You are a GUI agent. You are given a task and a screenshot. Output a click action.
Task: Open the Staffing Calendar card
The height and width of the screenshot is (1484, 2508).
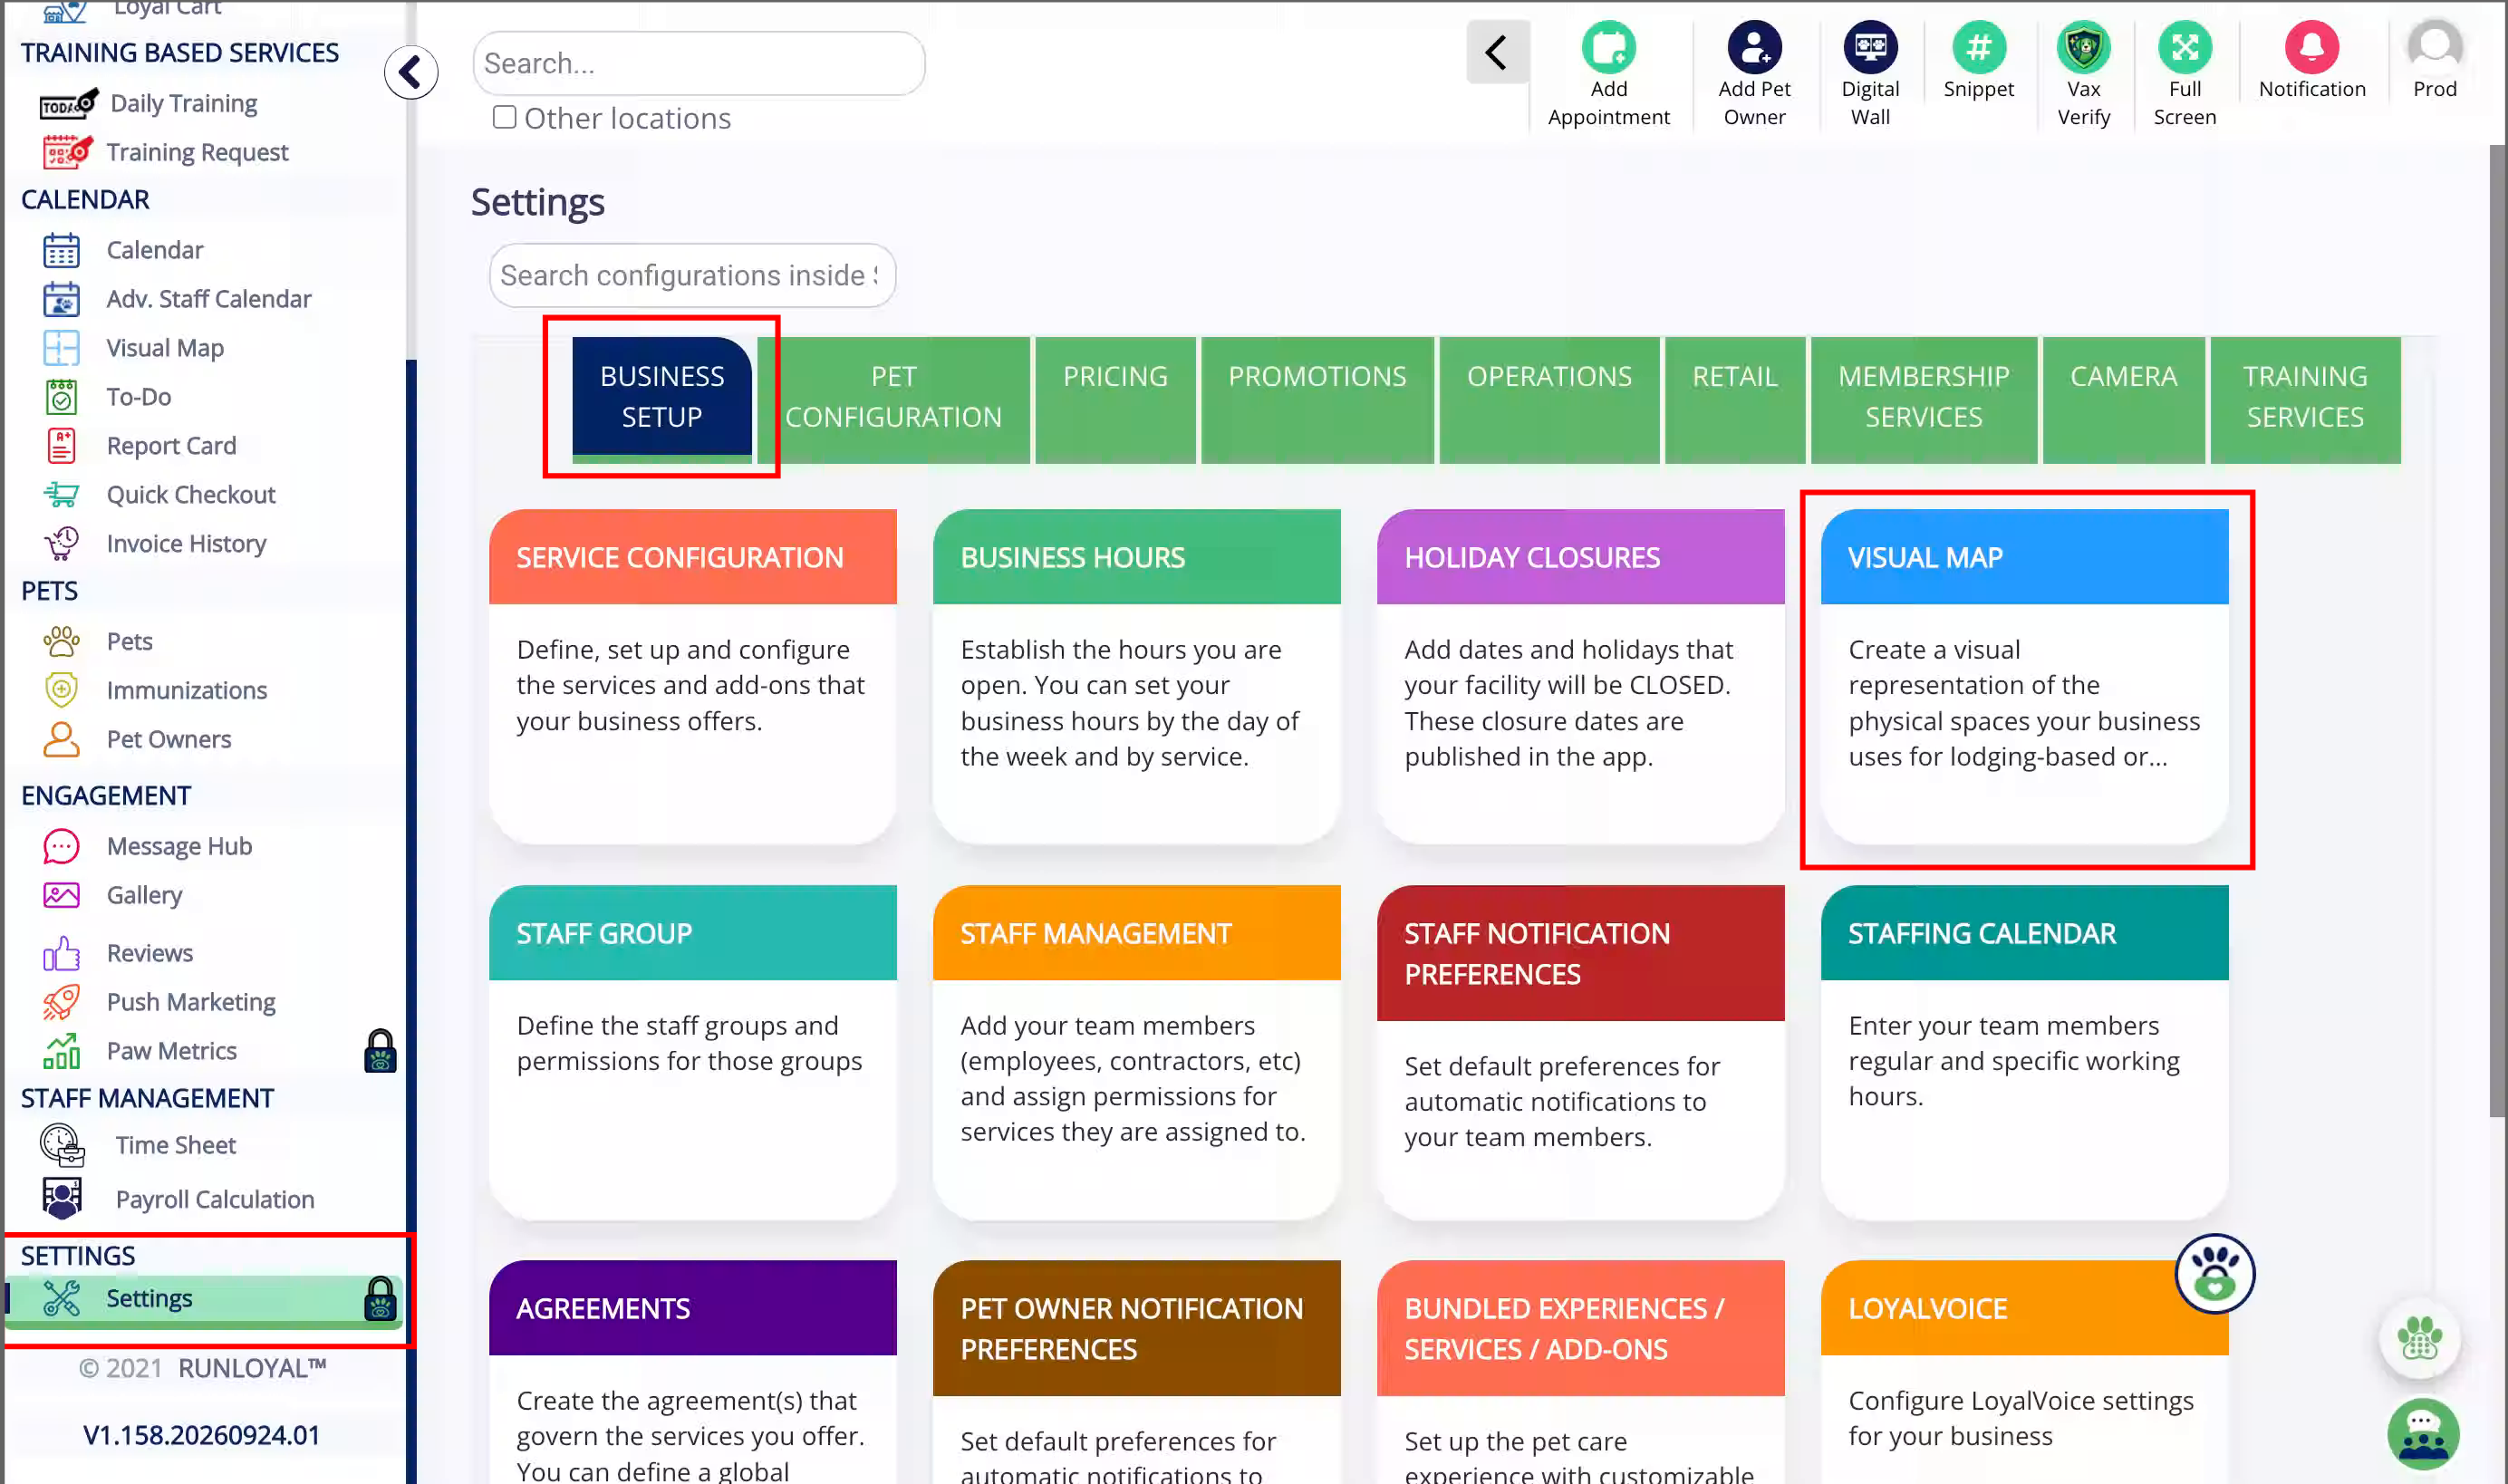coord(2024,1052)
